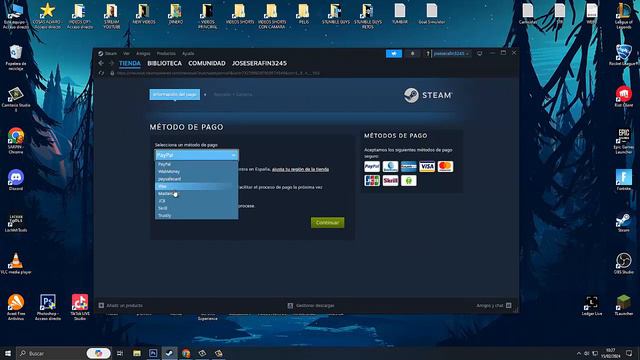The image size is (640, 360).
Task: Choose Visa in the dropdown list
Action: point(197,186)
